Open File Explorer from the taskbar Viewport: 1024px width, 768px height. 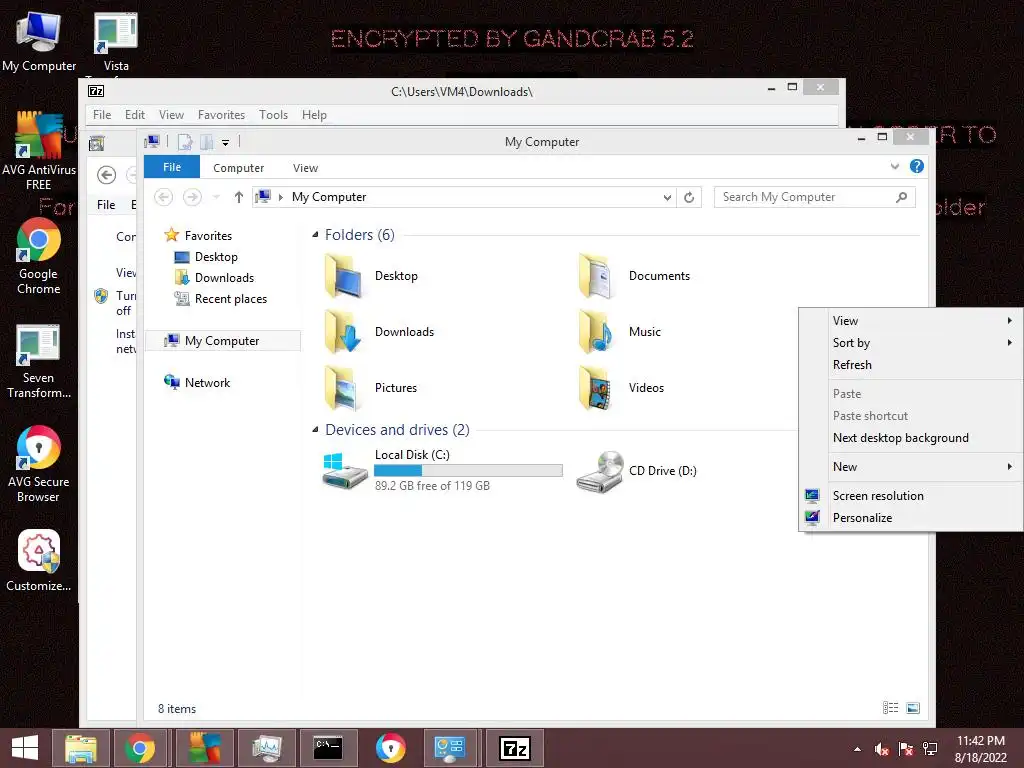tap(81, 748)
